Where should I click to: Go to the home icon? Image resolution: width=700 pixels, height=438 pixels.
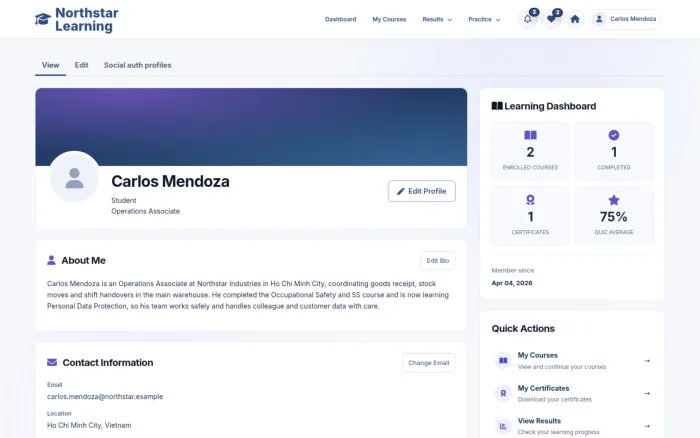575,19
